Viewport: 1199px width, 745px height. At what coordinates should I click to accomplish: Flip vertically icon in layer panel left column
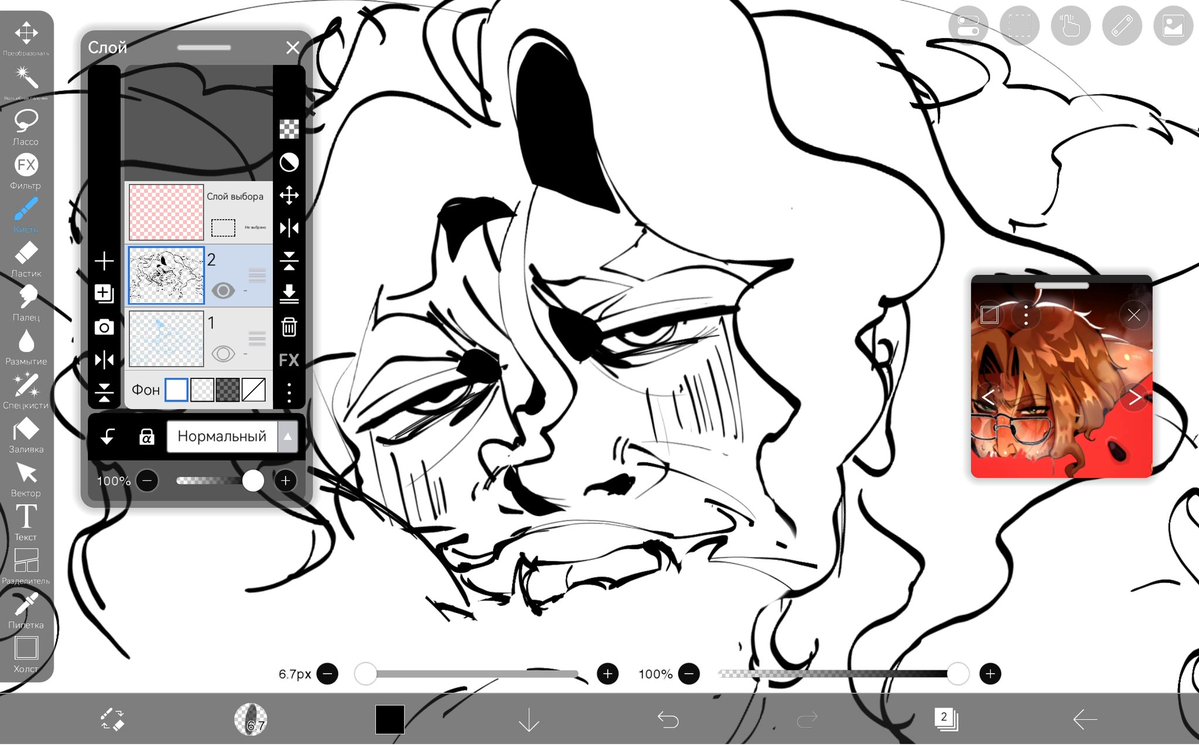pos(104,392)
